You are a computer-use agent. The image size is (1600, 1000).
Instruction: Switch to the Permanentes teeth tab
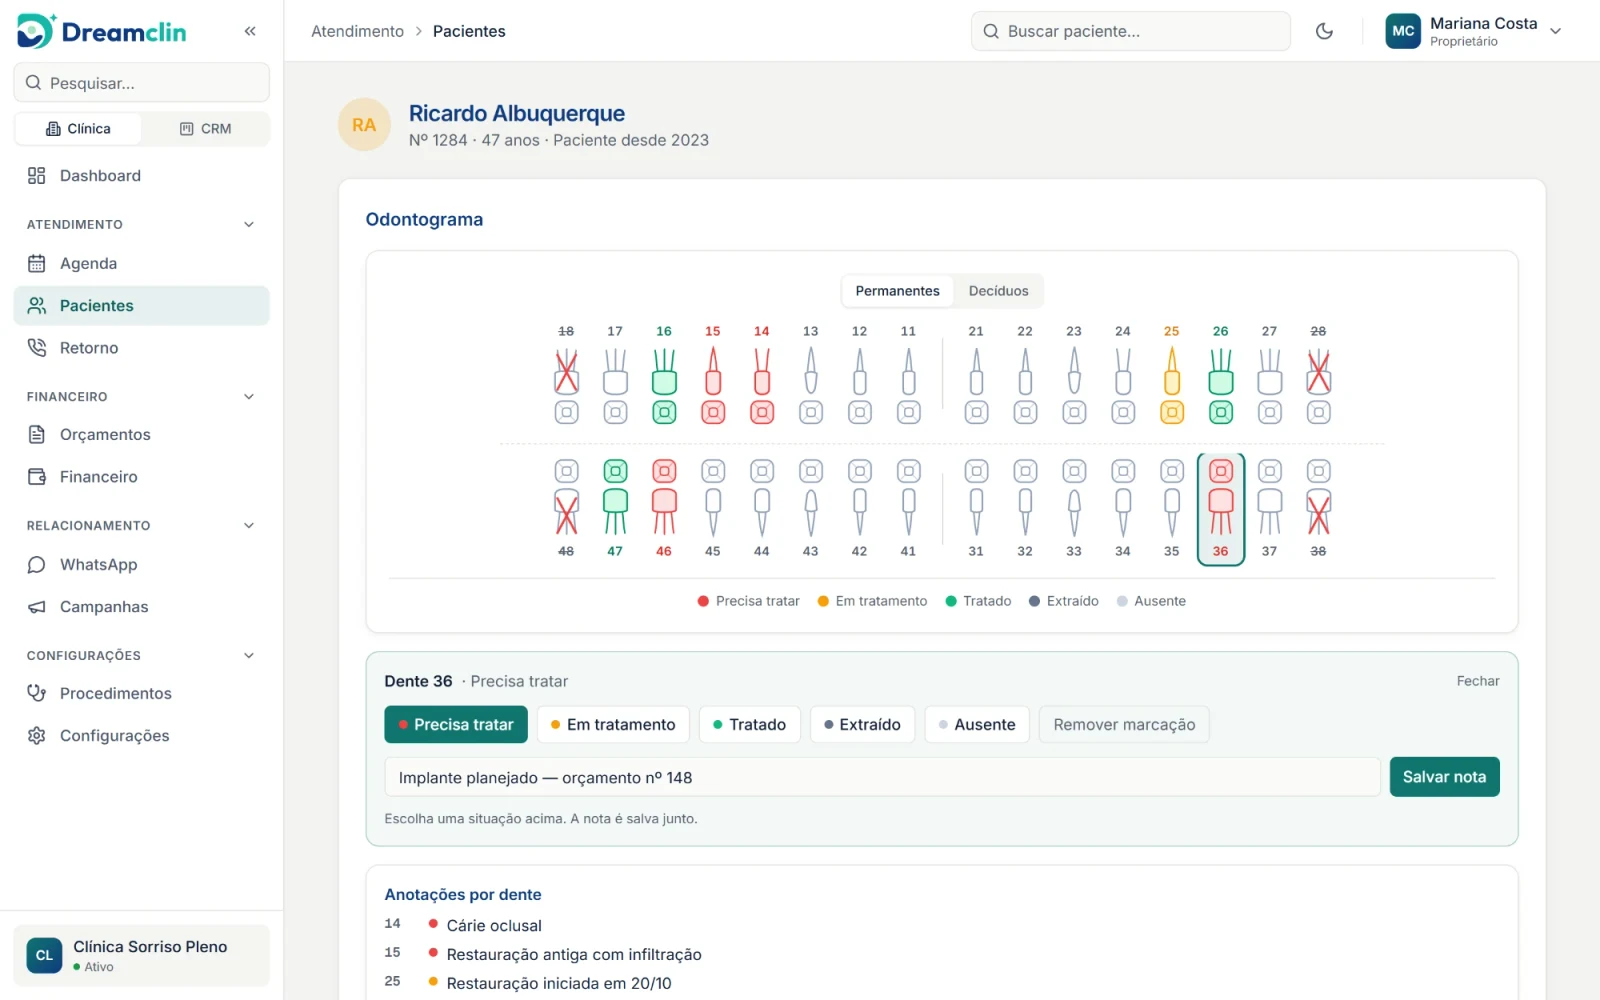coord(897,291)
